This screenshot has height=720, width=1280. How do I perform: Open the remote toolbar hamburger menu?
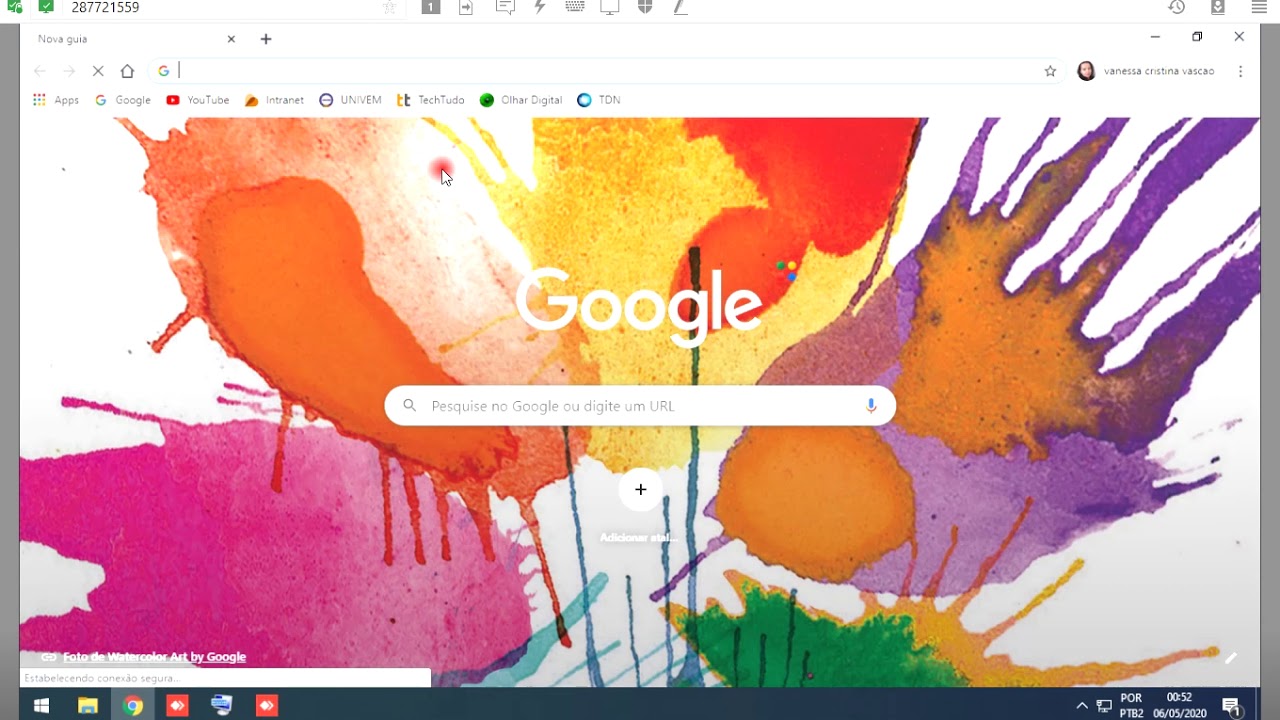pyautogui.click(x=1259, y=7)
